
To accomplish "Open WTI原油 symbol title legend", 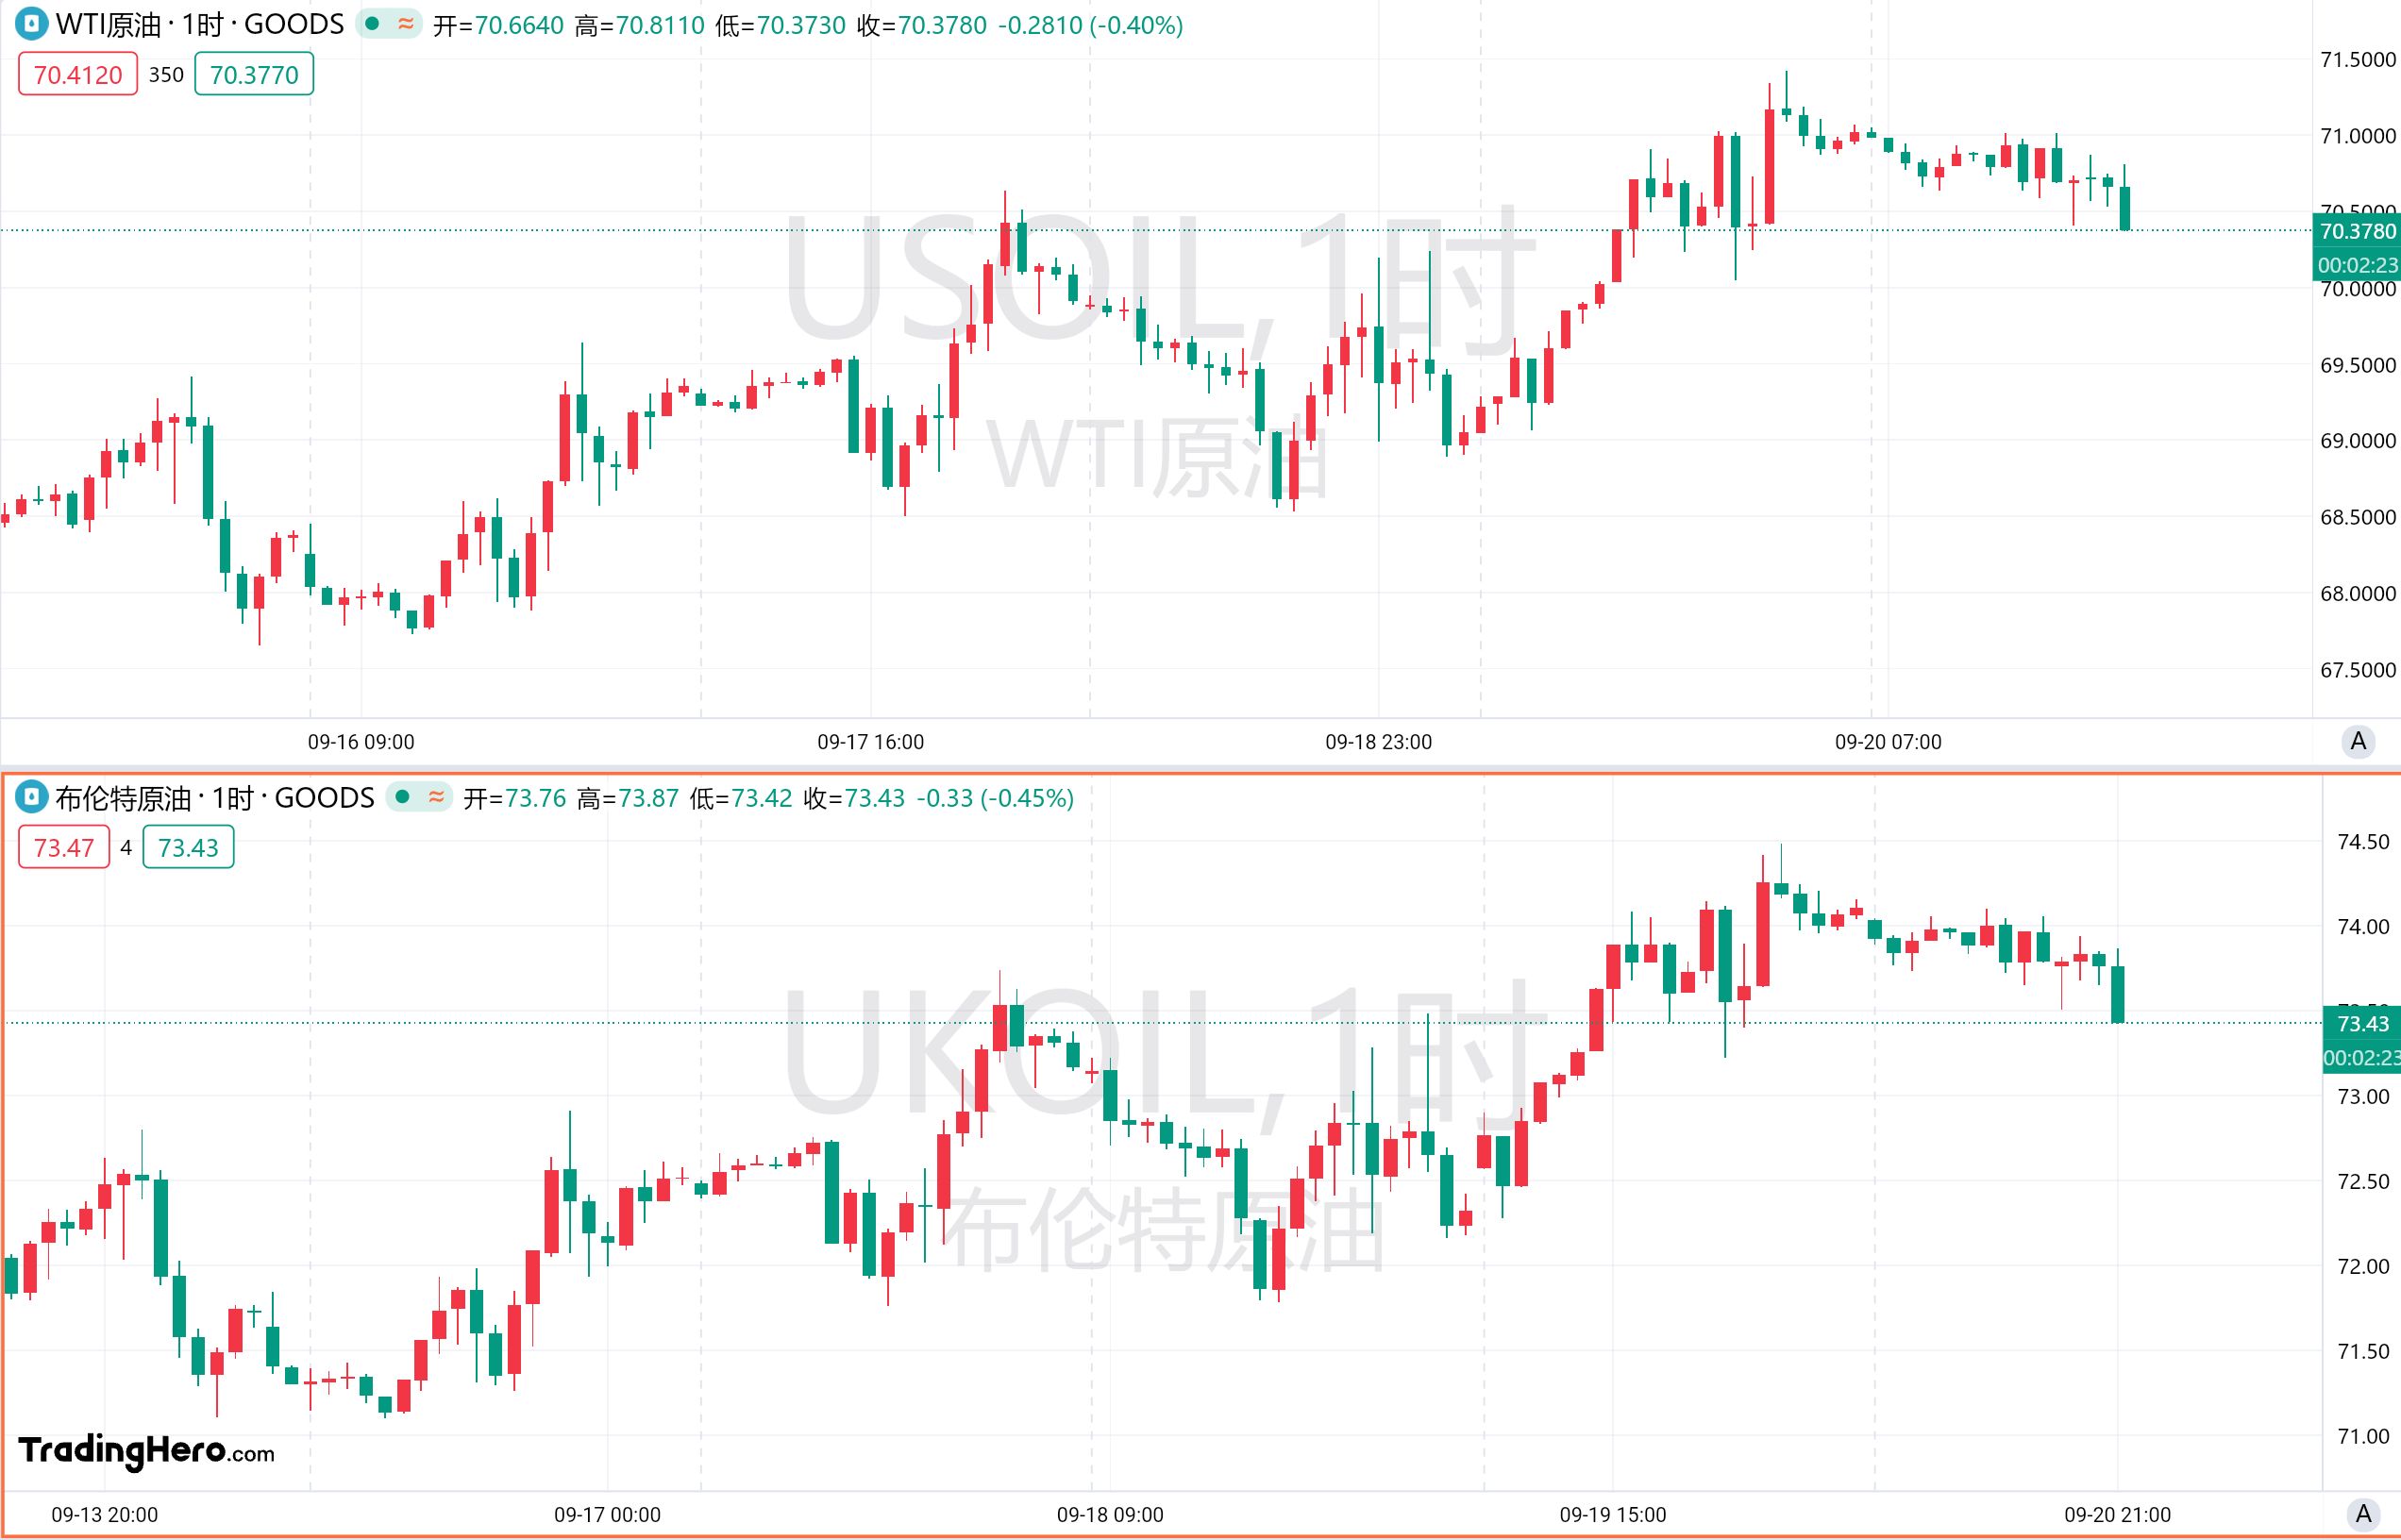I will (x=200, y=24).
